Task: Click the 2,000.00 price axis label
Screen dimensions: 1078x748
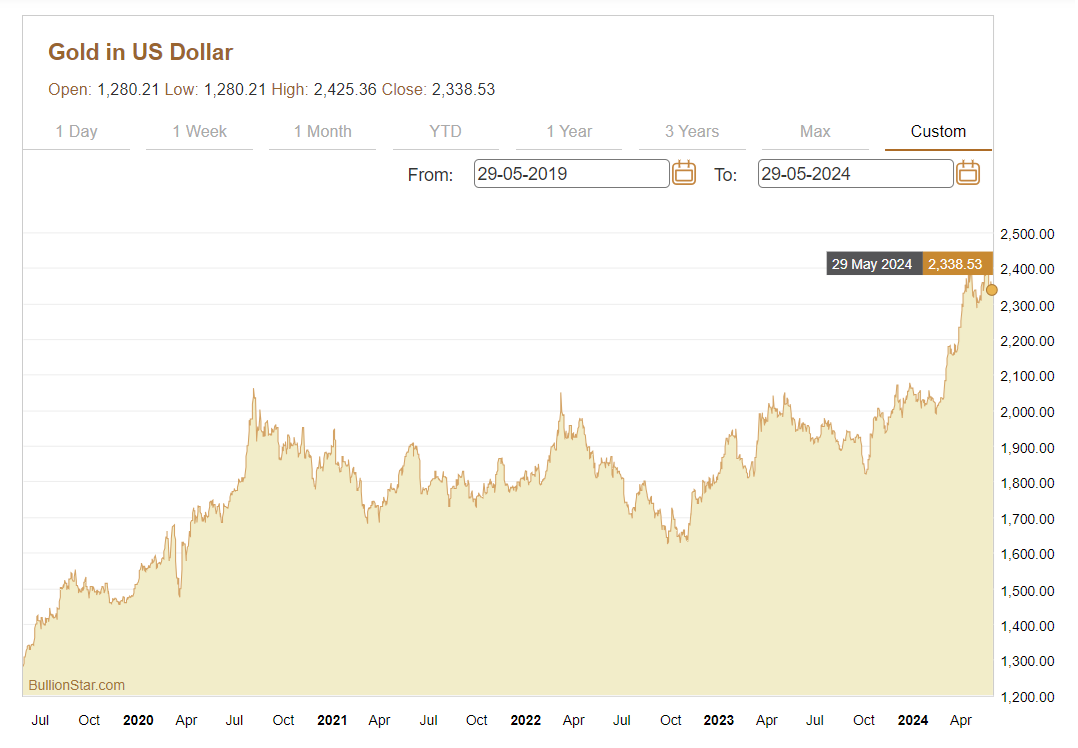Action: click(x=1032, y=412)
